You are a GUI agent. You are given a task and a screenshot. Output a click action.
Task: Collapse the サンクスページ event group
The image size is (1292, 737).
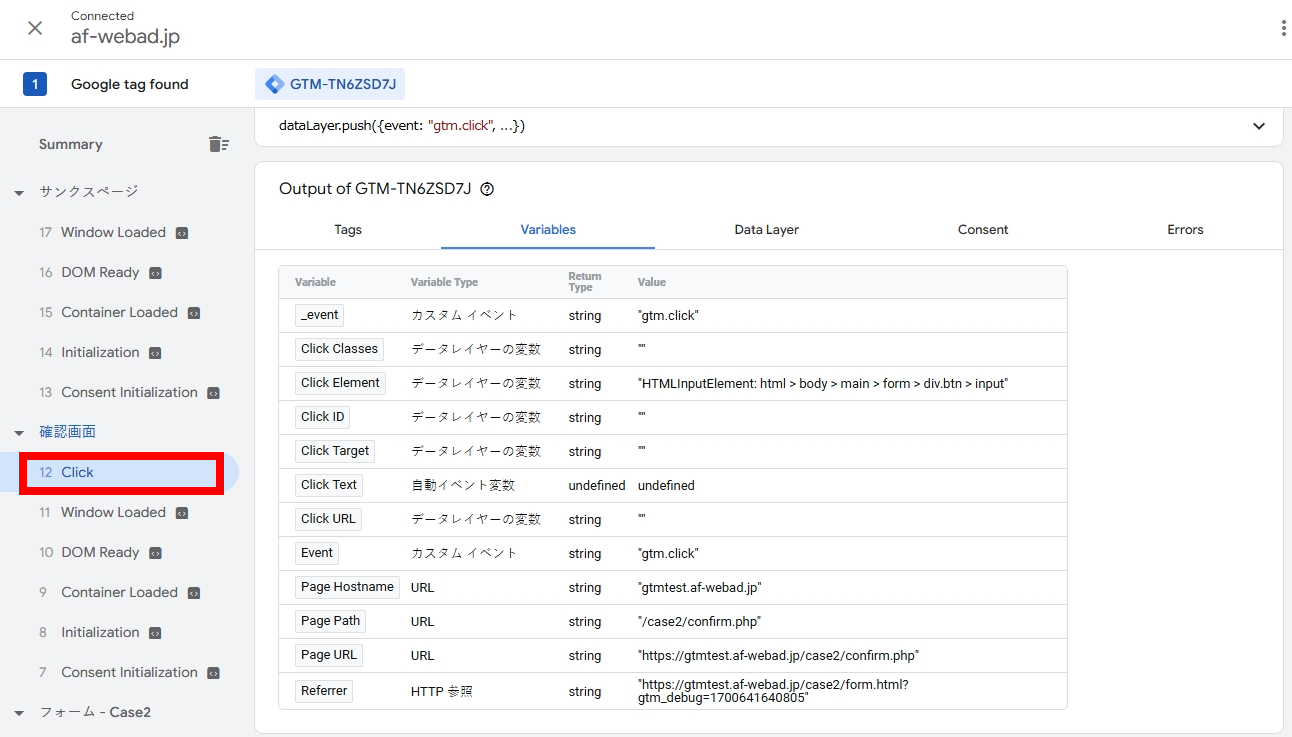[19, 192]
